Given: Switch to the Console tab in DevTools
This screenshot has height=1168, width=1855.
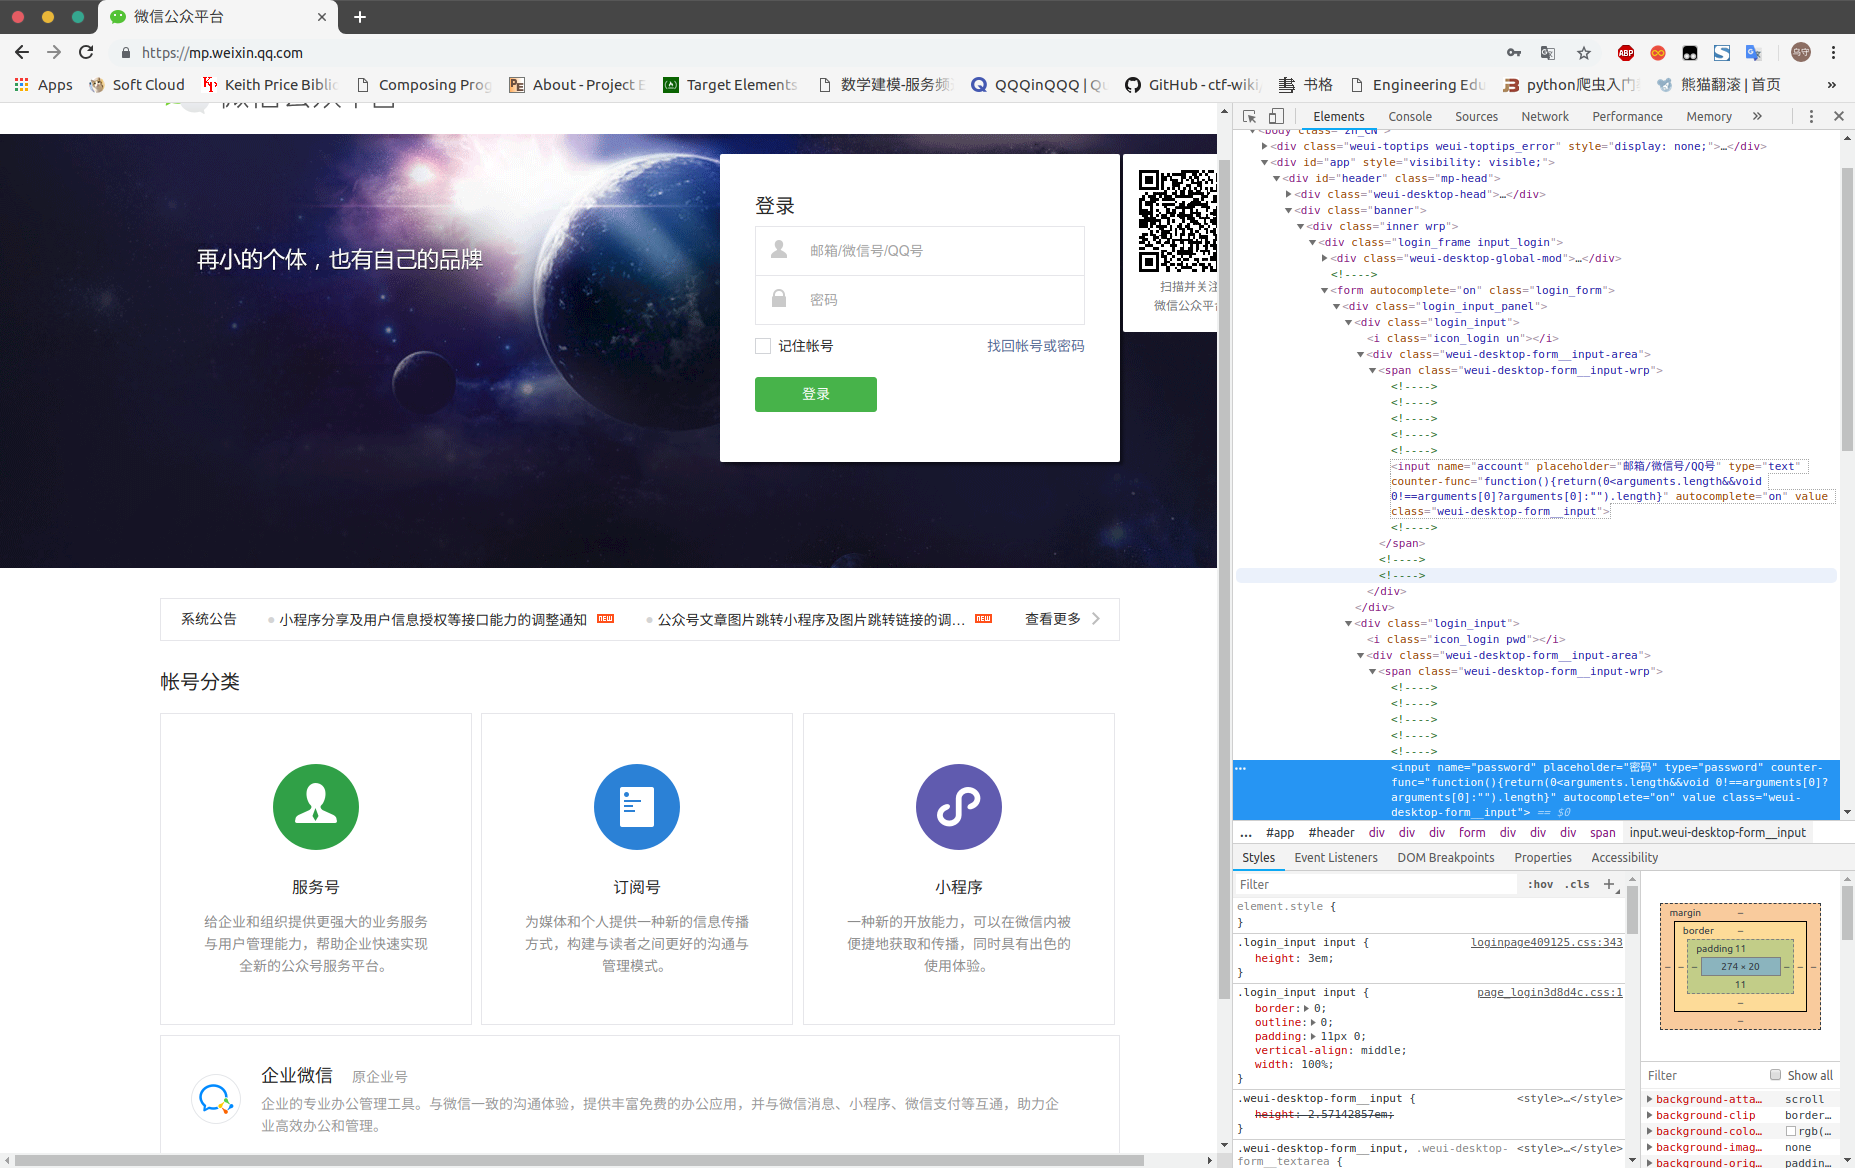Looking at the screenshot, I should coord(1409,117).
